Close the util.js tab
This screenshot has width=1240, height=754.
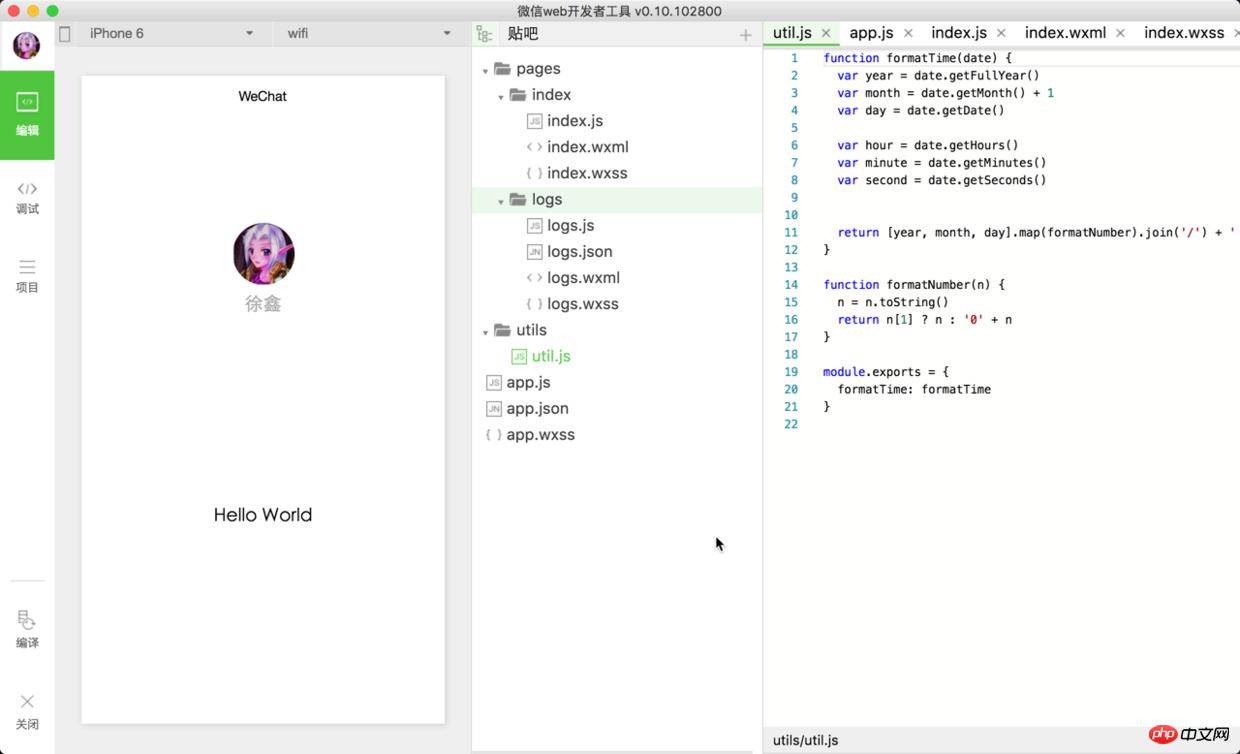click(826, 33)
